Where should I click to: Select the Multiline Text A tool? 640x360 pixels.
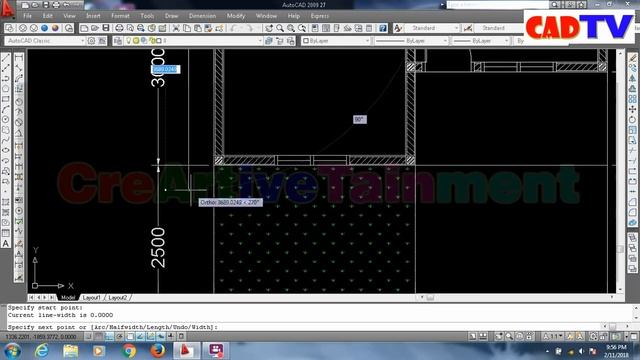pyautogui.click(x=6, y=243)
